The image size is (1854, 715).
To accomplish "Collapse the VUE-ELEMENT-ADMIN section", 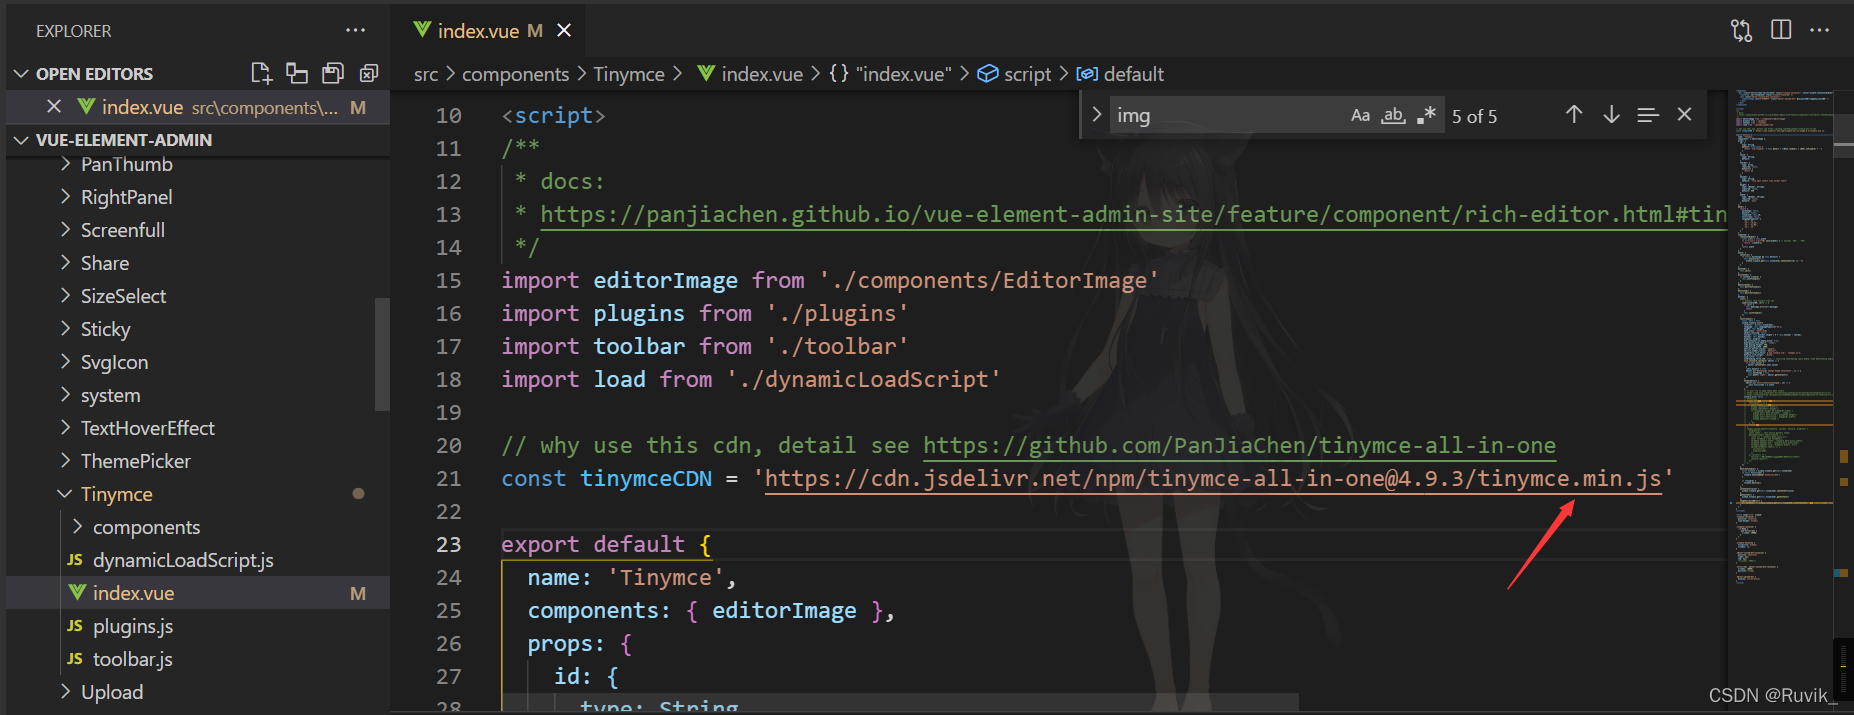I will point(21,140).
